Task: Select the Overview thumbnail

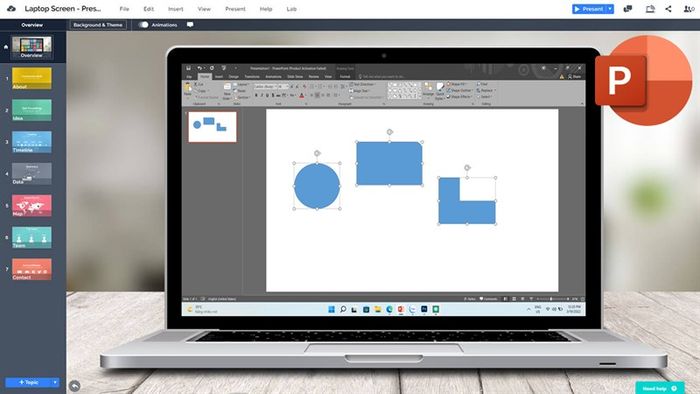Action: pos(32,48)
